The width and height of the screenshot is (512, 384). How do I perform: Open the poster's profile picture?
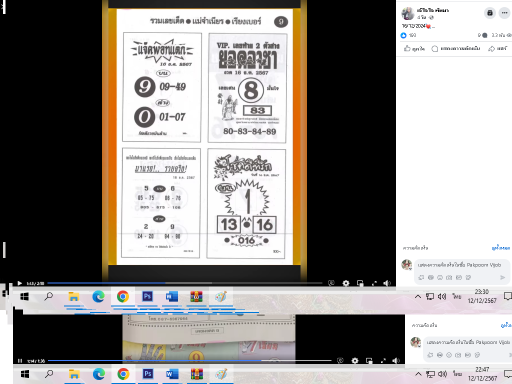click(407, 14)
